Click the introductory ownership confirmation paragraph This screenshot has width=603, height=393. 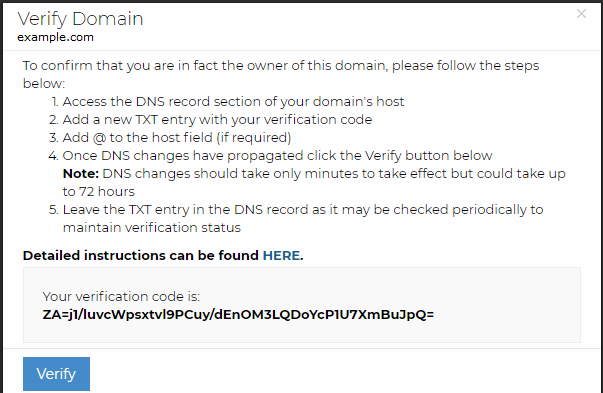pos(281,74)
